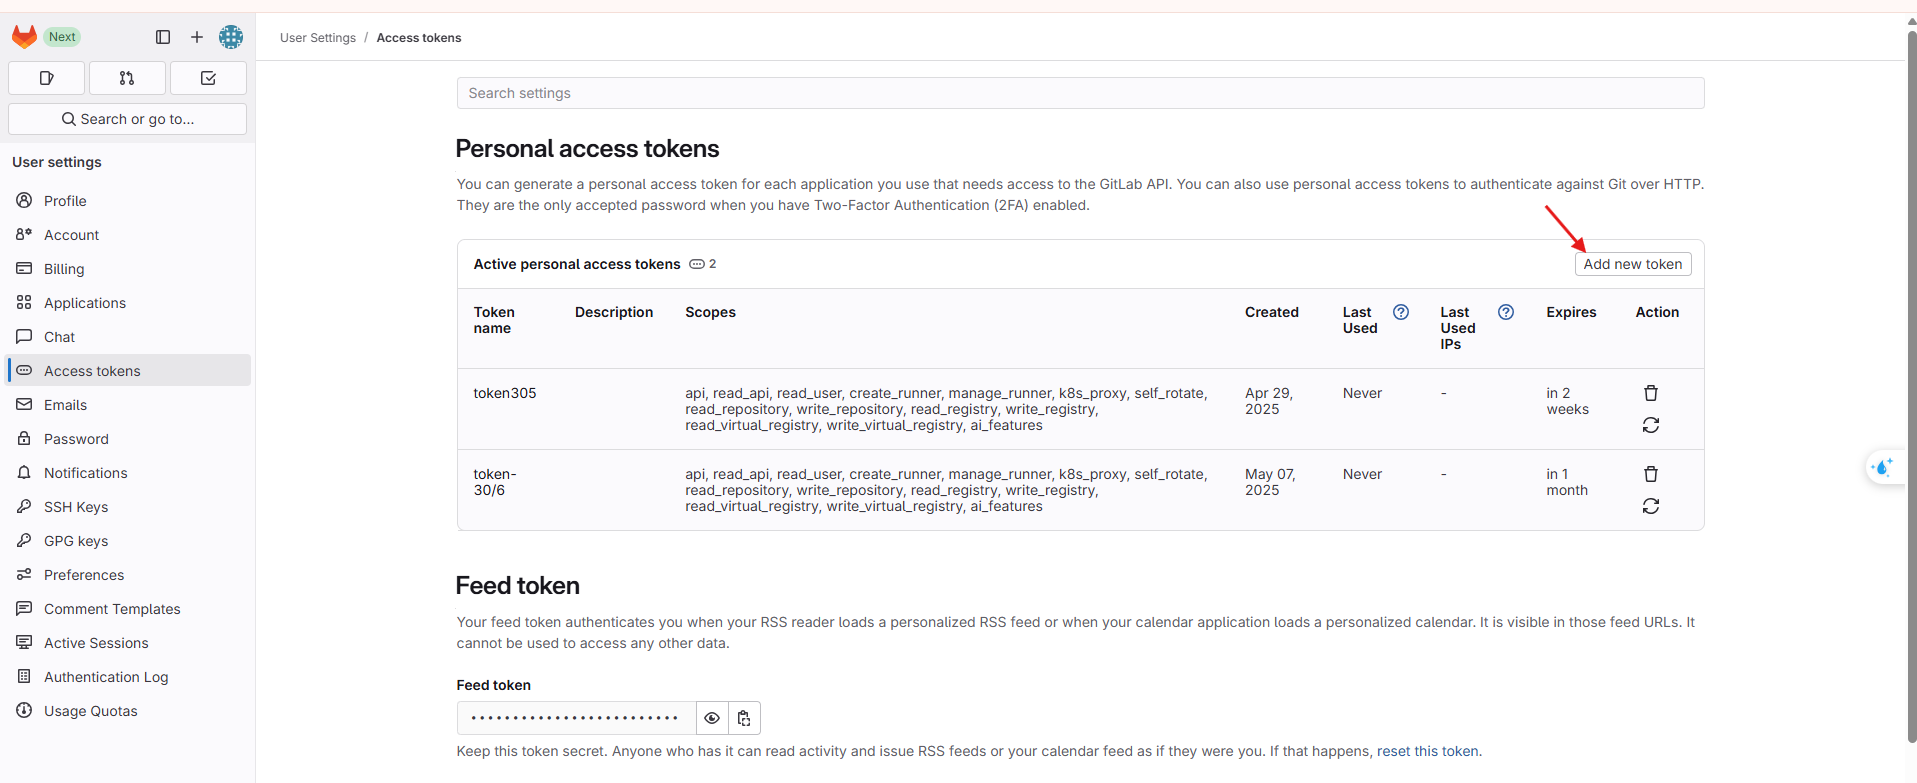The image size is (1917, 783).
Task: Open assigned issues icon in sidebar
Action: tap(46, 78)
